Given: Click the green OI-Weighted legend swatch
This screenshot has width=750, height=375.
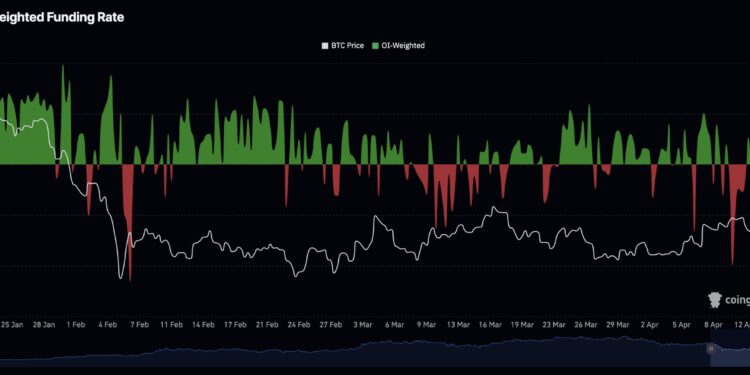Looking at the screenshot, I should click(375, 46).
